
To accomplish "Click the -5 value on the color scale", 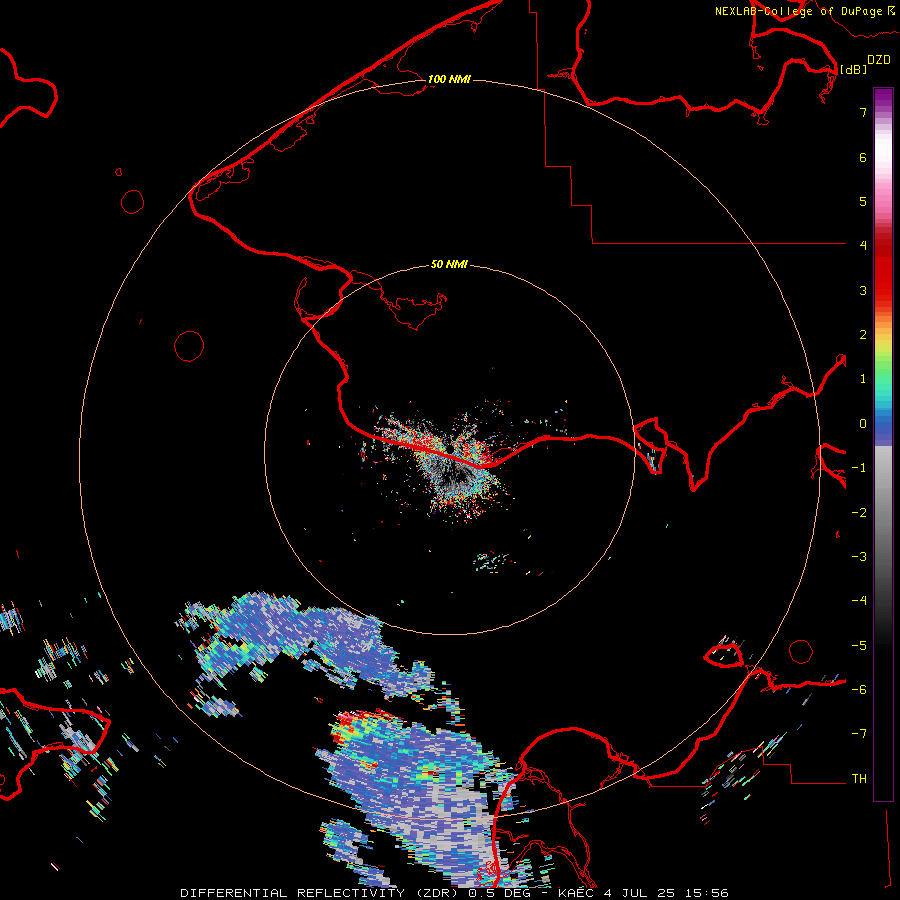I will (859, 646).
